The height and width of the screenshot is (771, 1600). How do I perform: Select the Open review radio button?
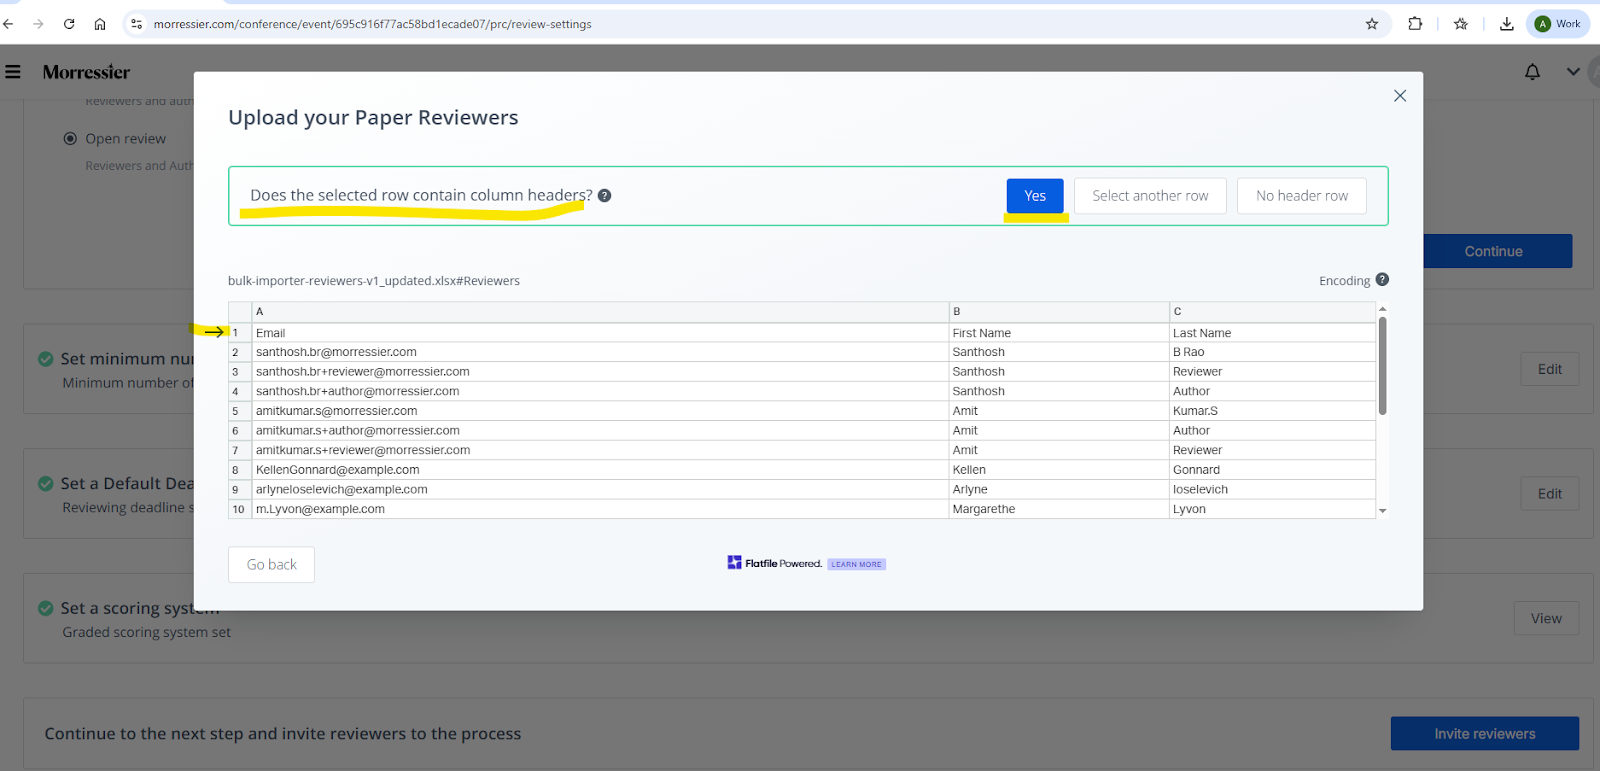point(70,139)
